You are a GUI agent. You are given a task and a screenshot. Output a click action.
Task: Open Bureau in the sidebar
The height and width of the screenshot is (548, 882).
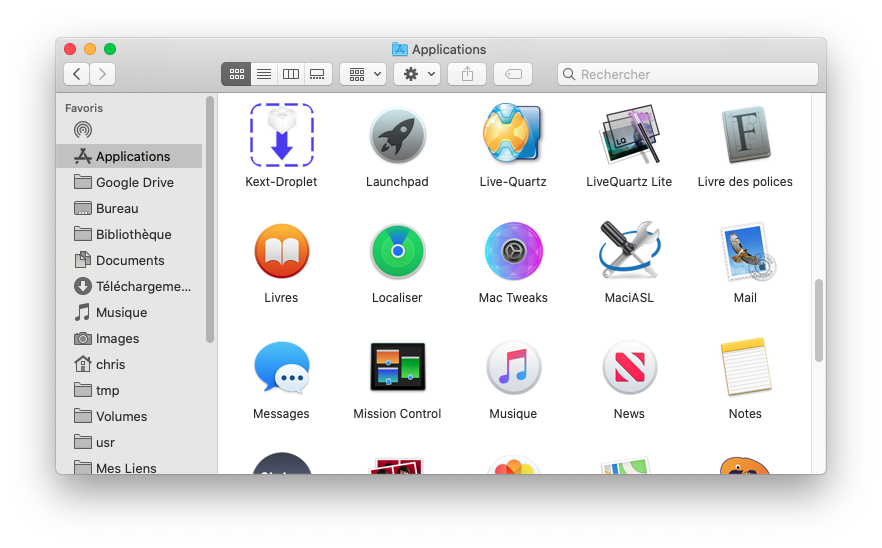coord(129,208)
